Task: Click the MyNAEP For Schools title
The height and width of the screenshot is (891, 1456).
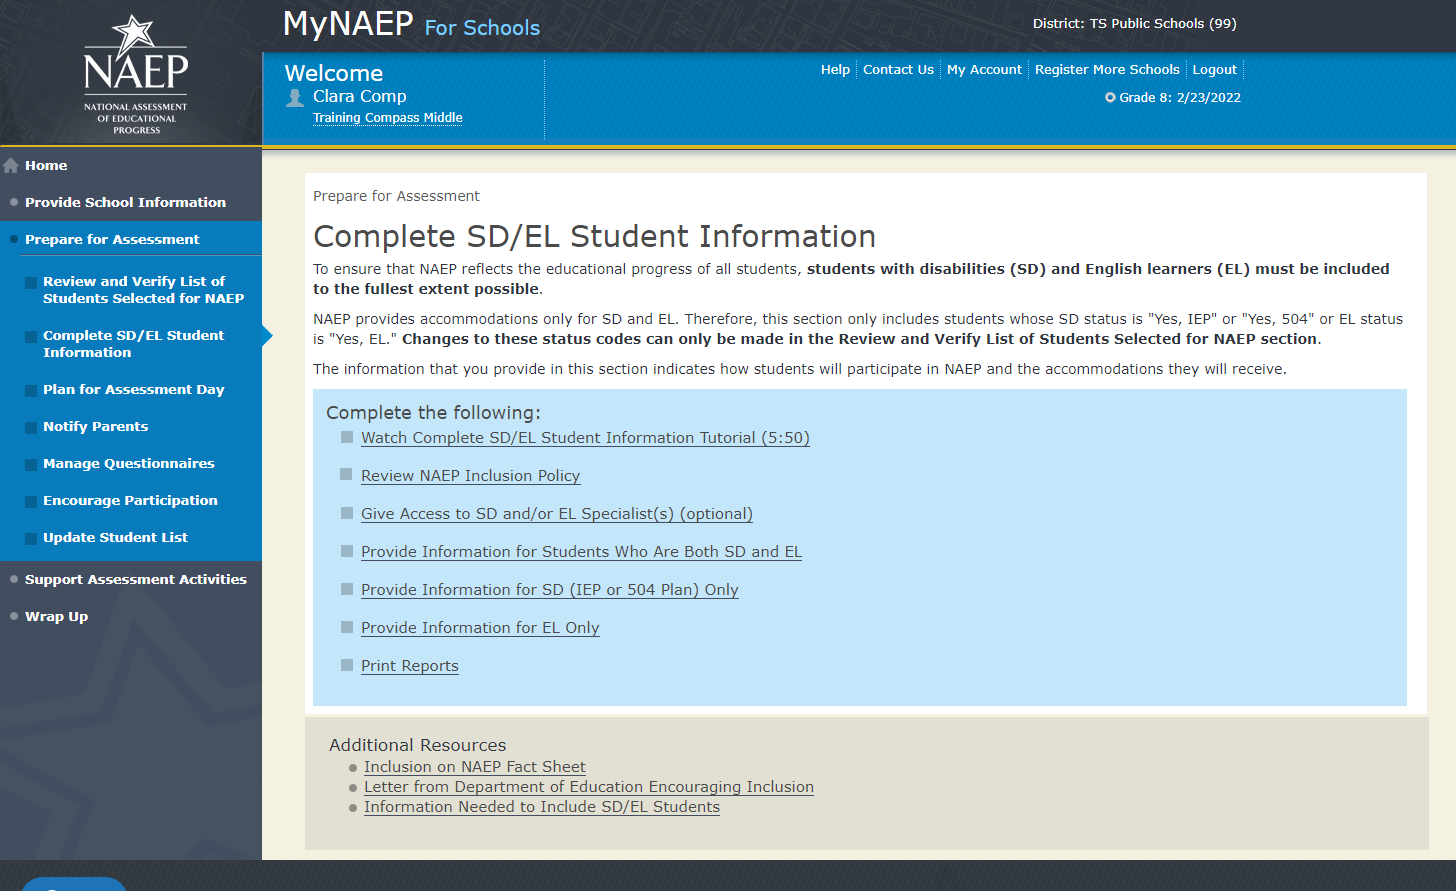Action: pos(411,24)
